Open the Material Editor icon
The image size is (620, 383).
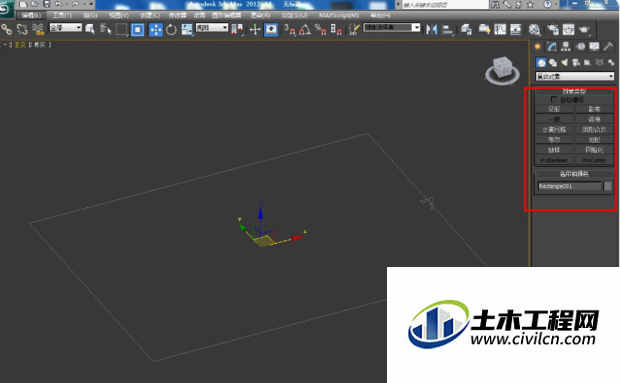(x=535, y=30)
